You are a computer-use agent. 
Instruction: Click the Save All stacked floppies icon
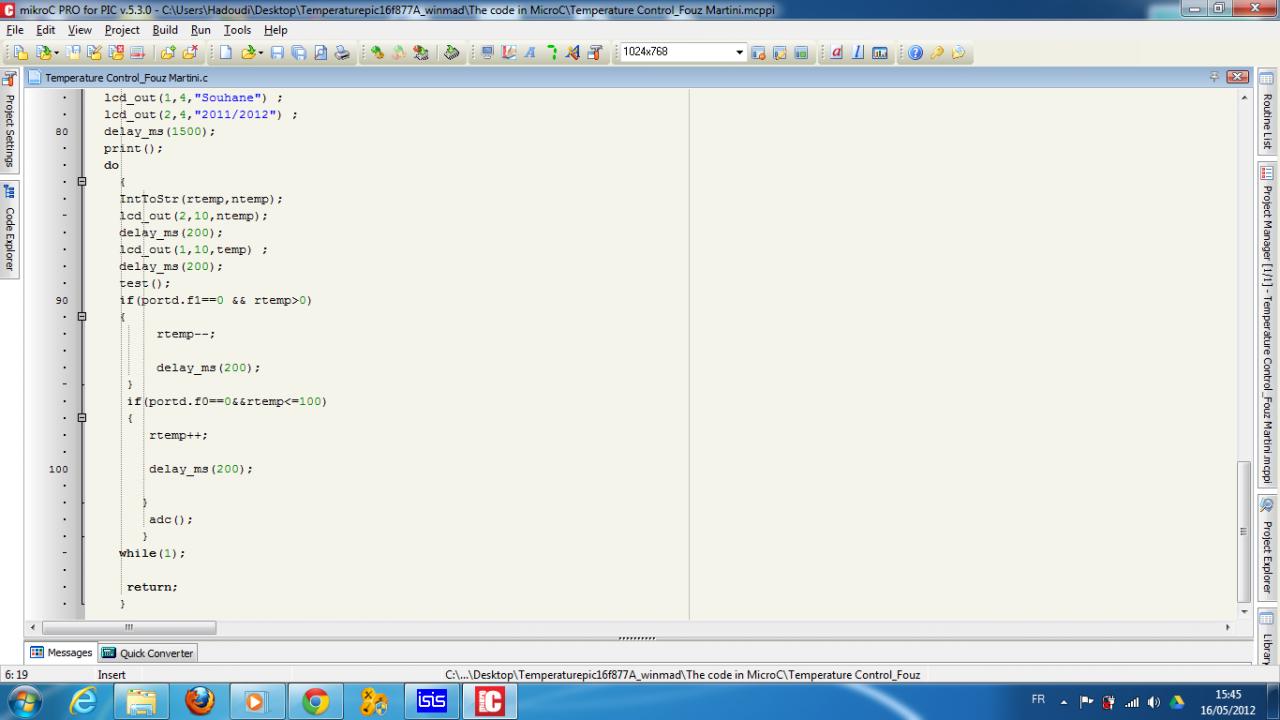coord(299,53)
